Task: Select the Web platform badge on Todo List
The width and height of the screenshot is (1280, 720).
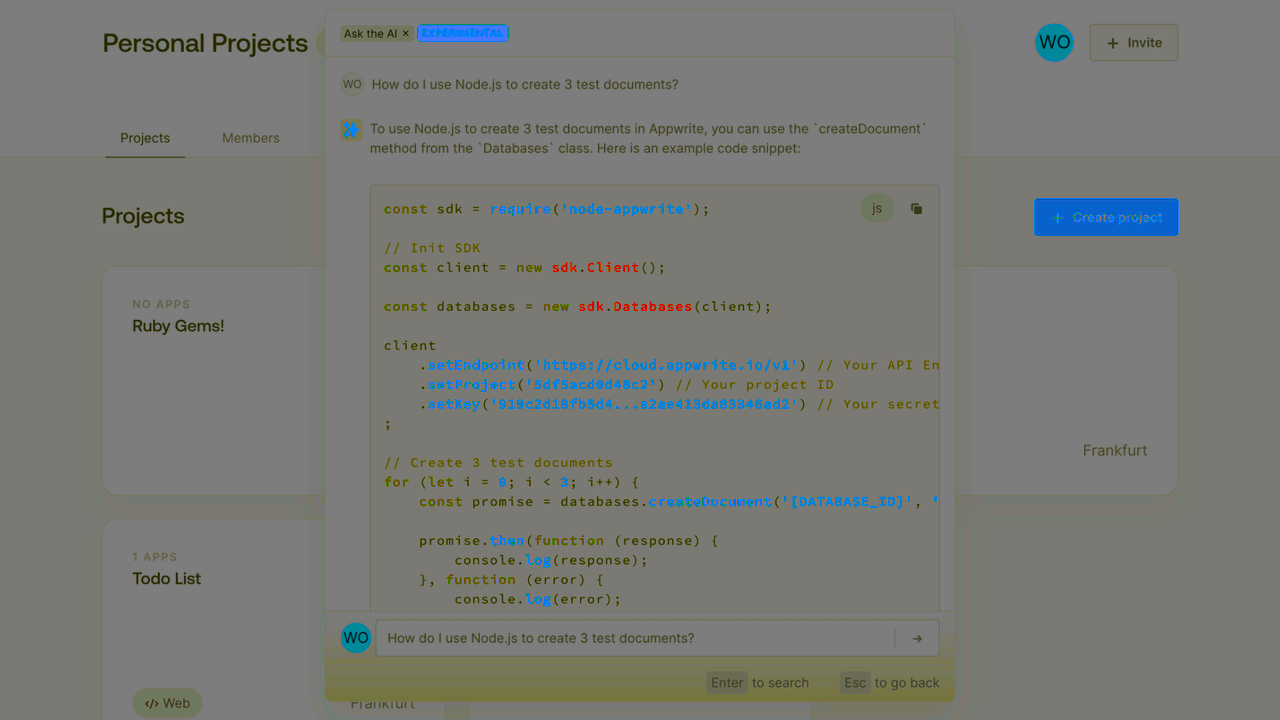Action: (167, 702)
